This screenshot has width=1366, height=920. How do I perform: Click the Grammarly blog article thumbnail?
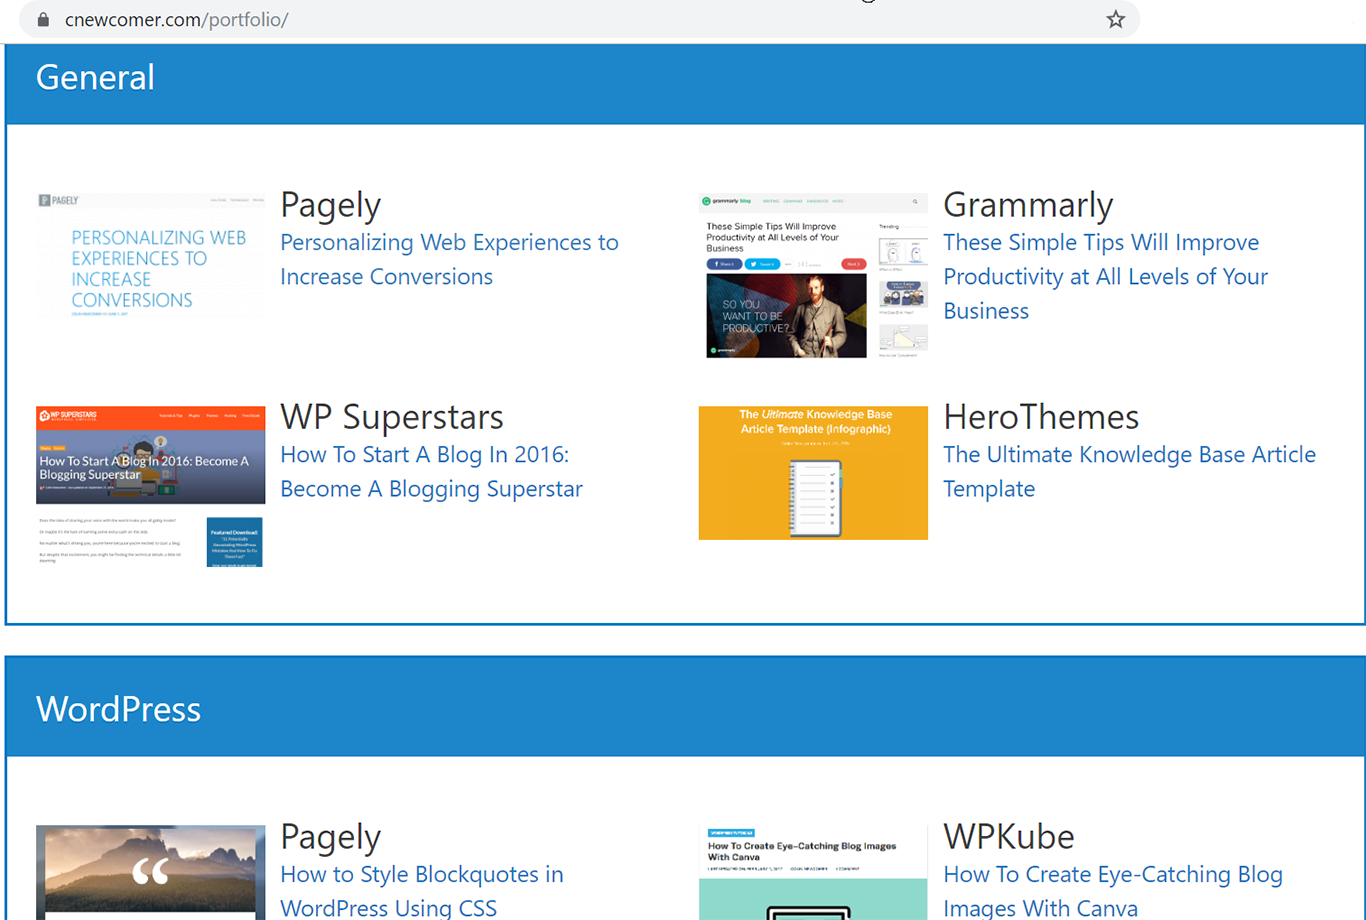(x=813, y=276)
